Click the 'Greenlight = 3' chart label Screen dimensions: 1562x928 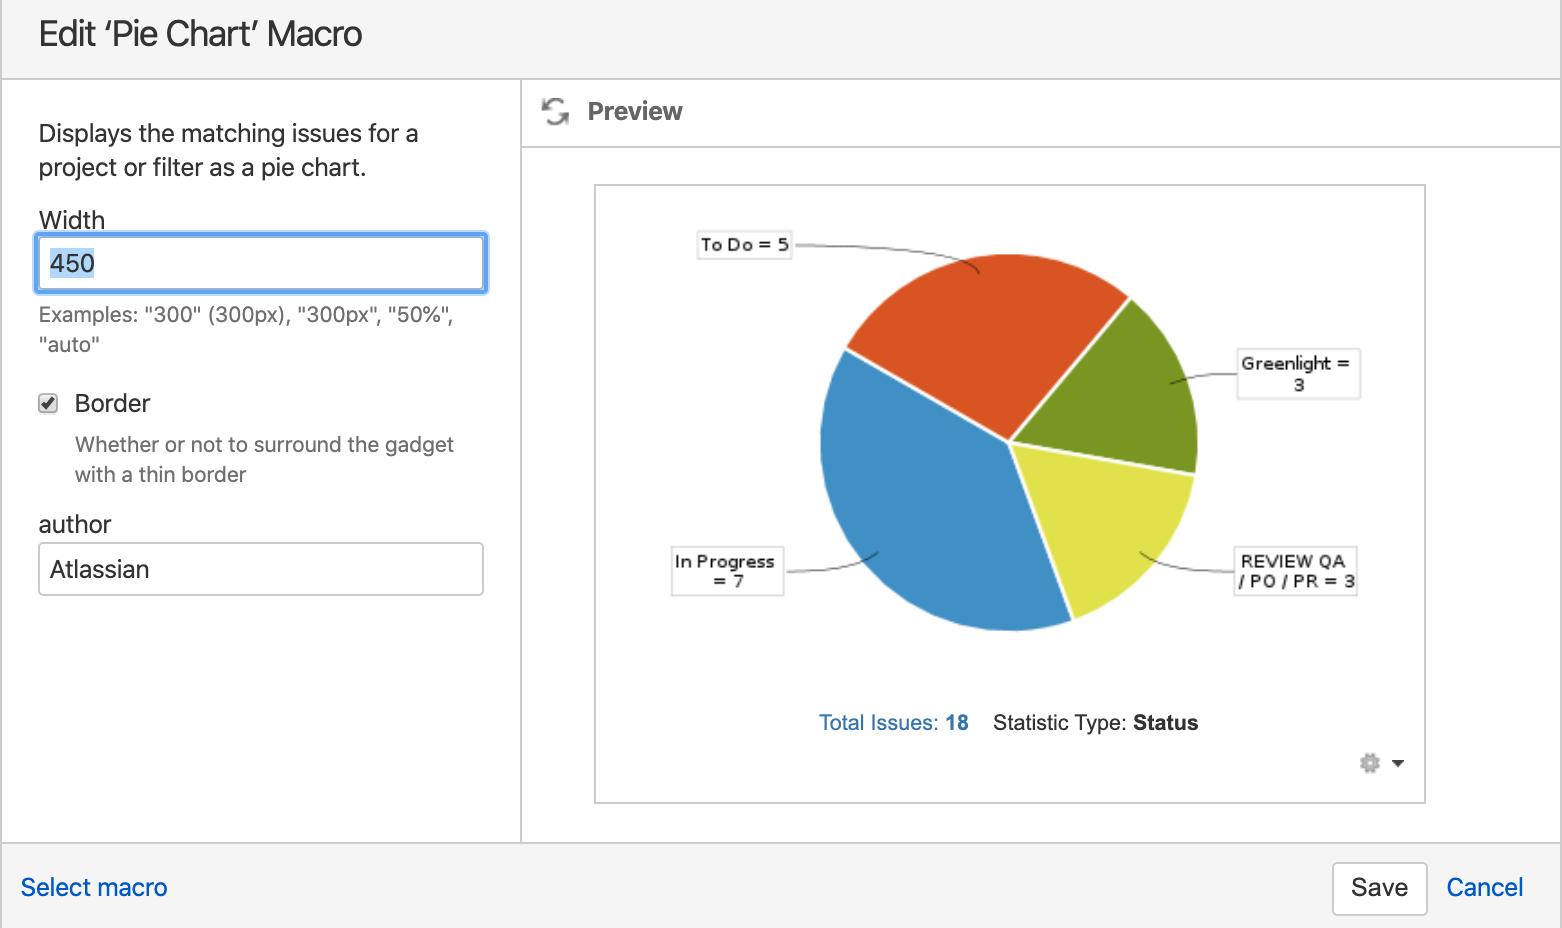pos(1298,374)
